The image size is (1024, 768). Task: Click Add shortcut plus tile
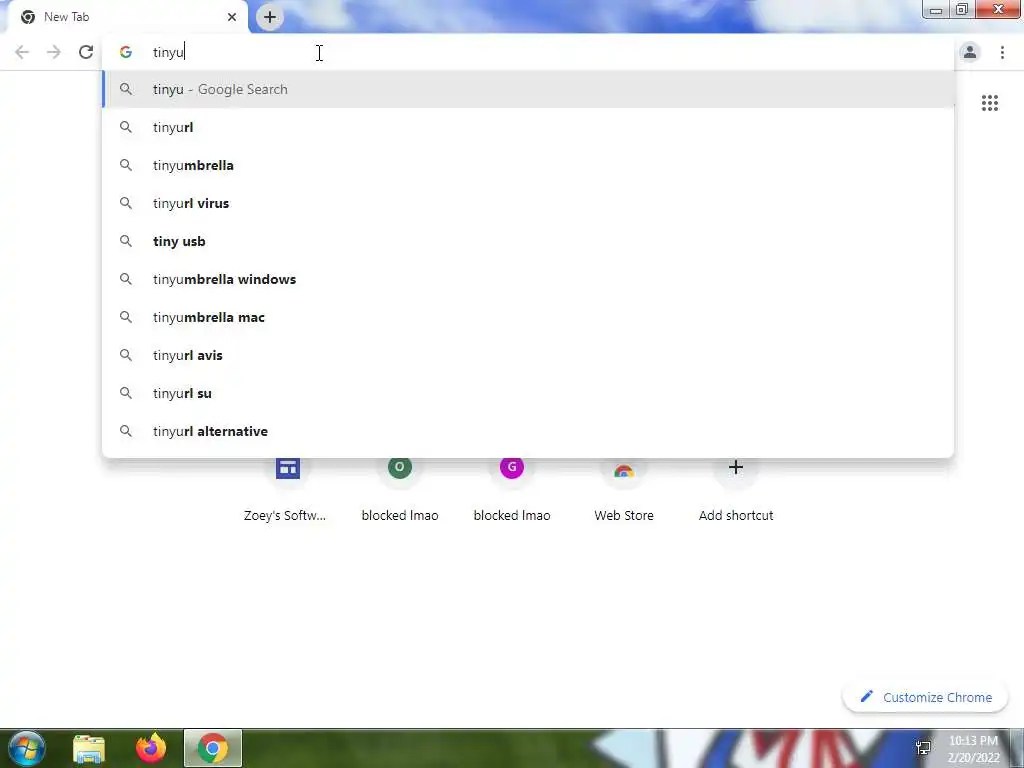736,490
